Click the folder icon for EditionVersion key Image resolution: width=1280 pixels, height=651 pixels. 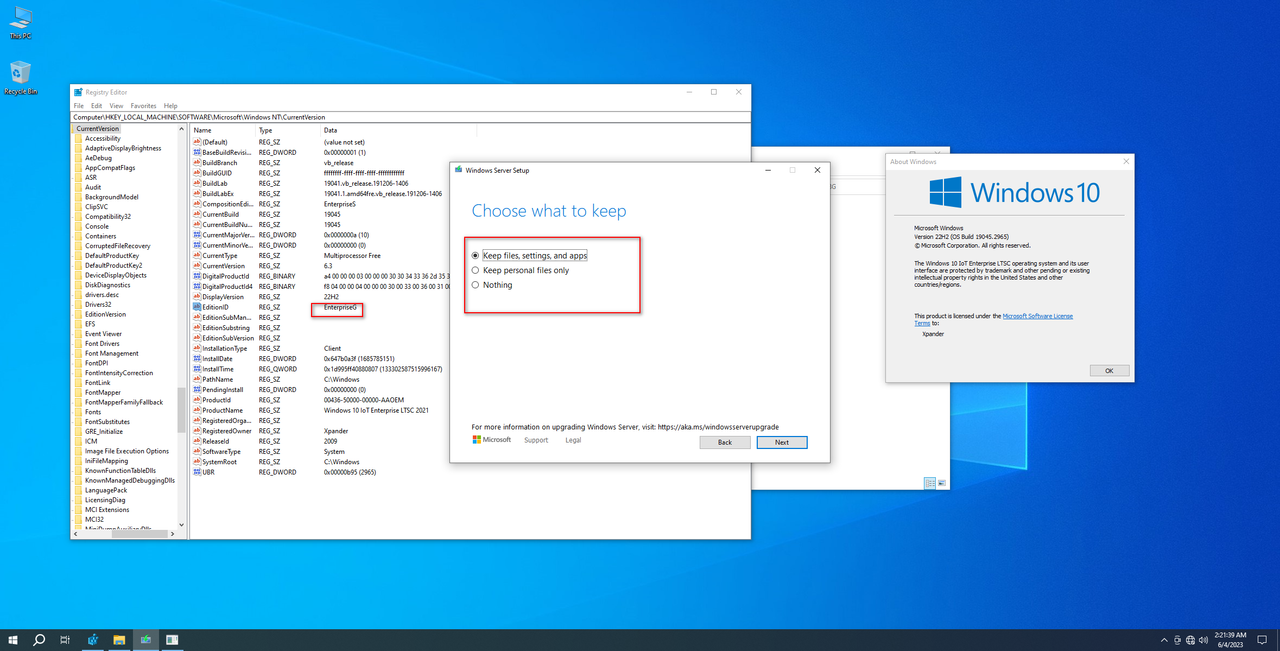click(78, 314)
